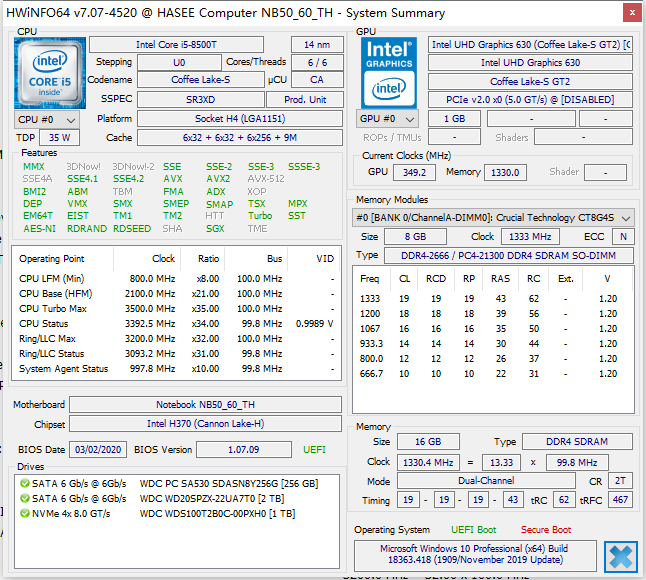Image resolution: width=646 pixels, height=580 pixels.
Task: Click the GPU clock value 349.2
Action: (x=414, y=172)
